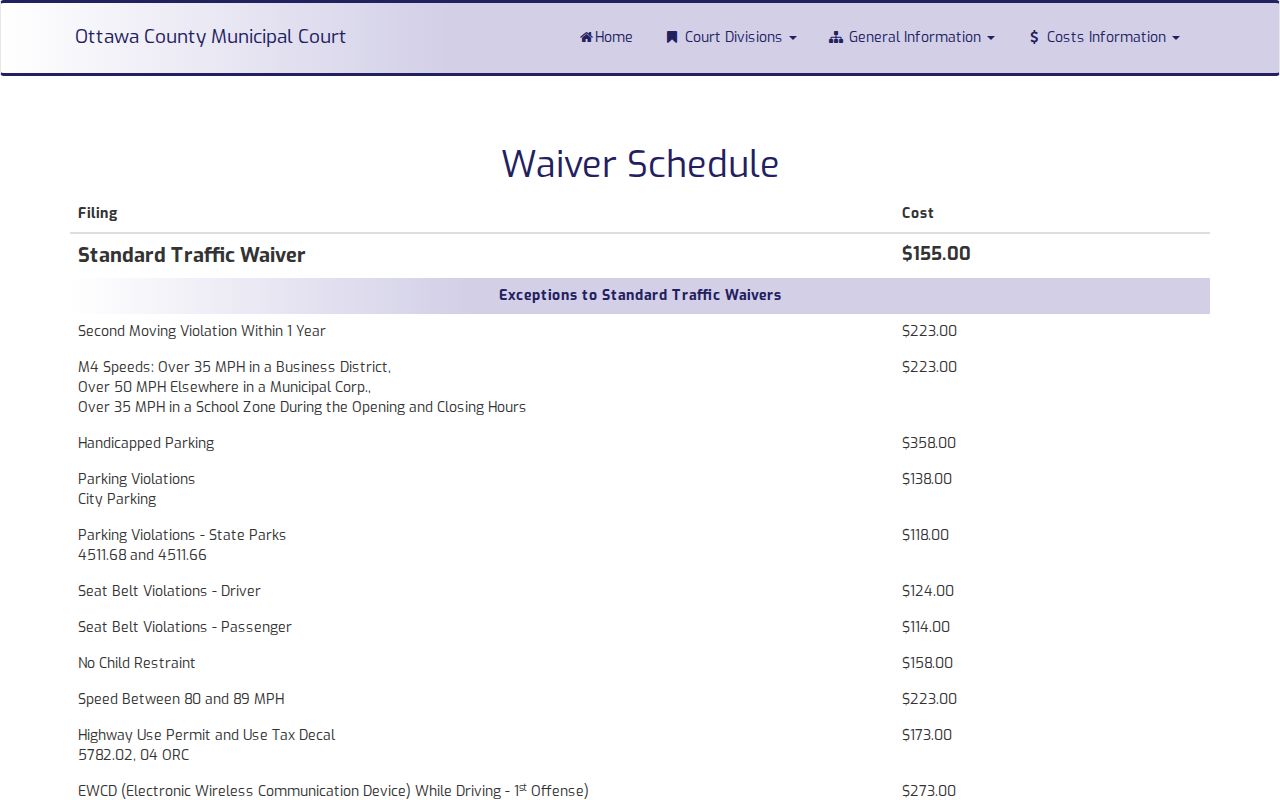This screenshot has width=1280, height=800.
Task: Select the School Zone speed line
Action: tap(302, 407)
